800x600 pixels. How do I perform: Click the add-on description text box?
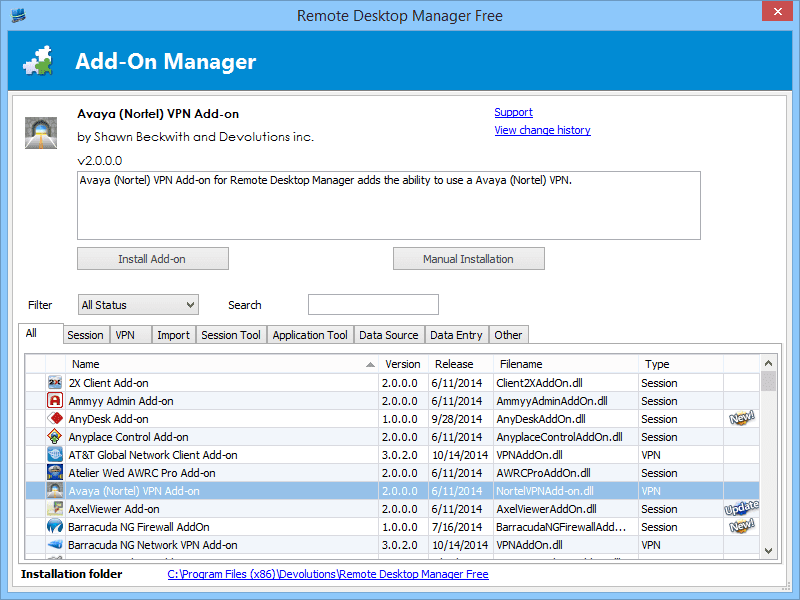click(x=389, y=206)
